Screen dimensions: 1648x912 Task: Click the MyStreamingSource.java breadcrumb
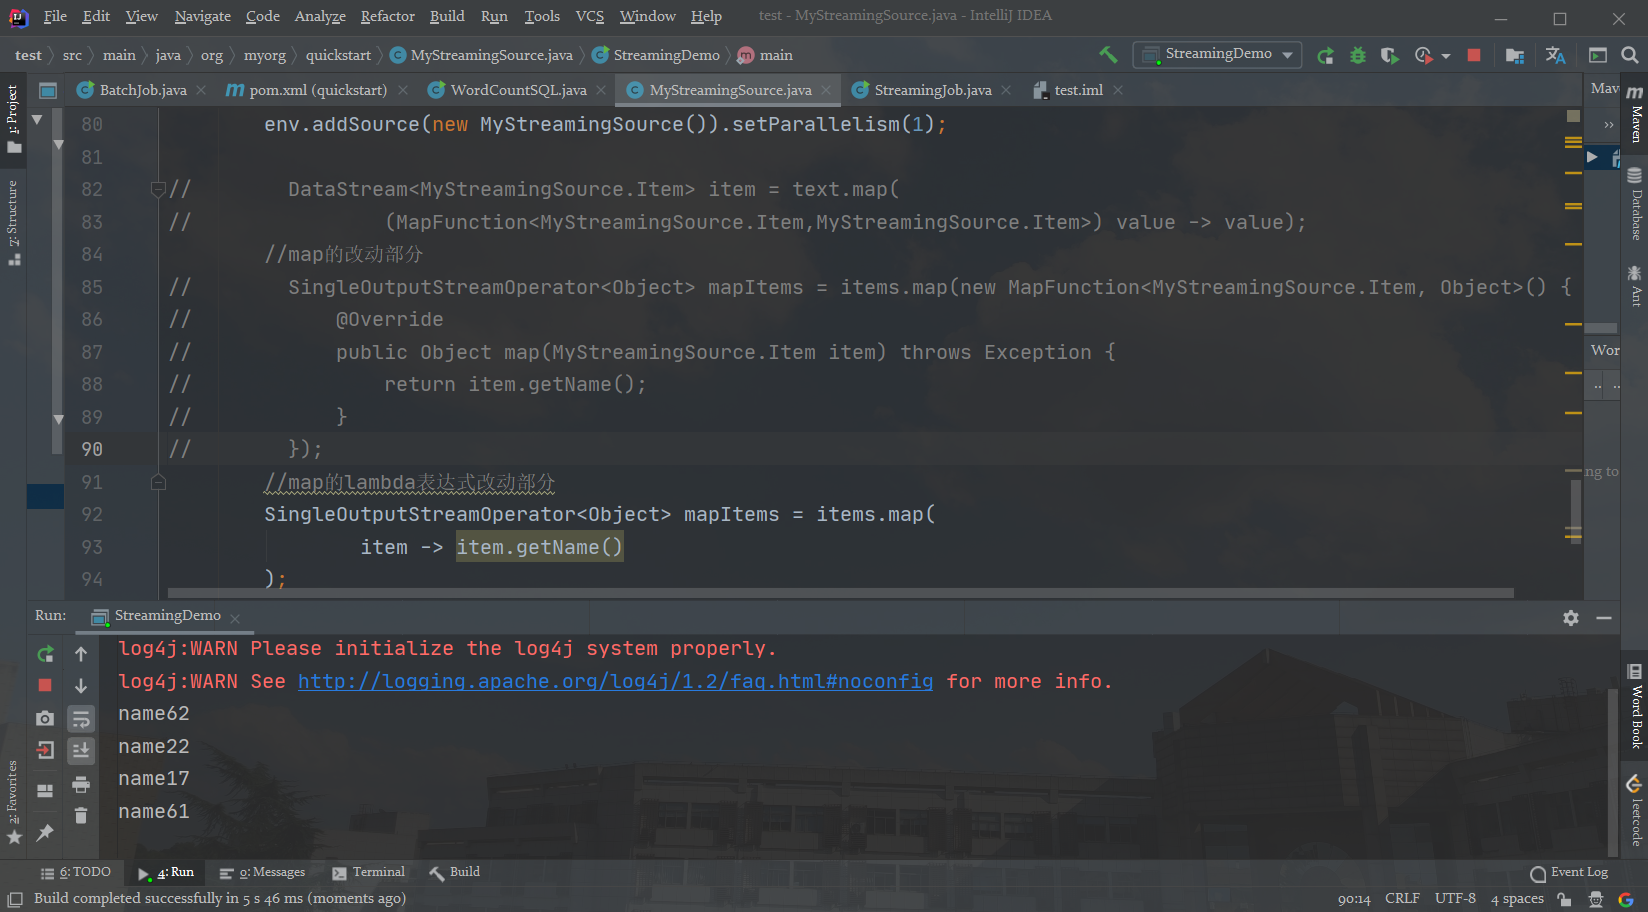pos(481,55)
